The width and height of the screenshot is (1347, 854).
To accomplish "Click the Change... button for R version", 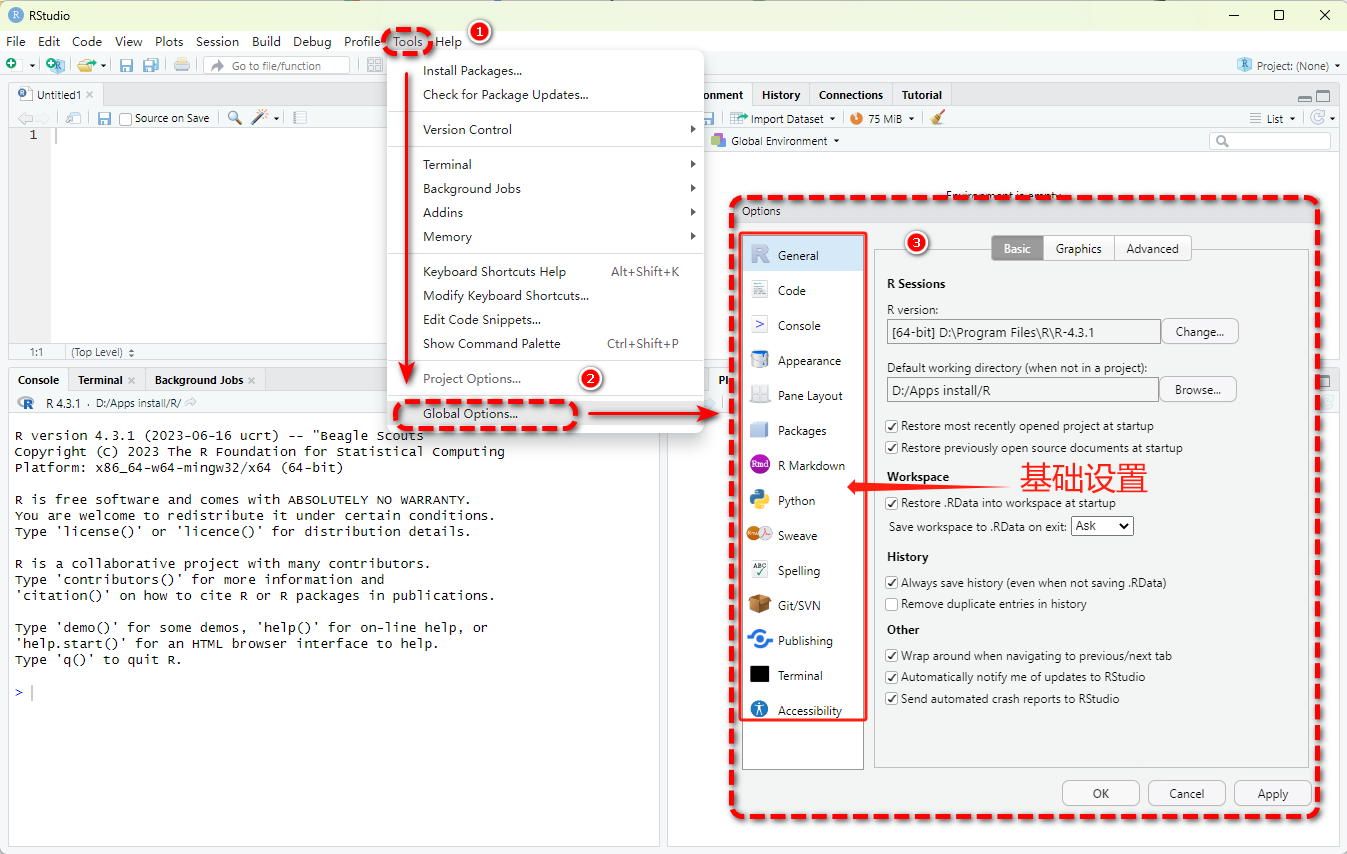I will click(x=1199, y=331).
